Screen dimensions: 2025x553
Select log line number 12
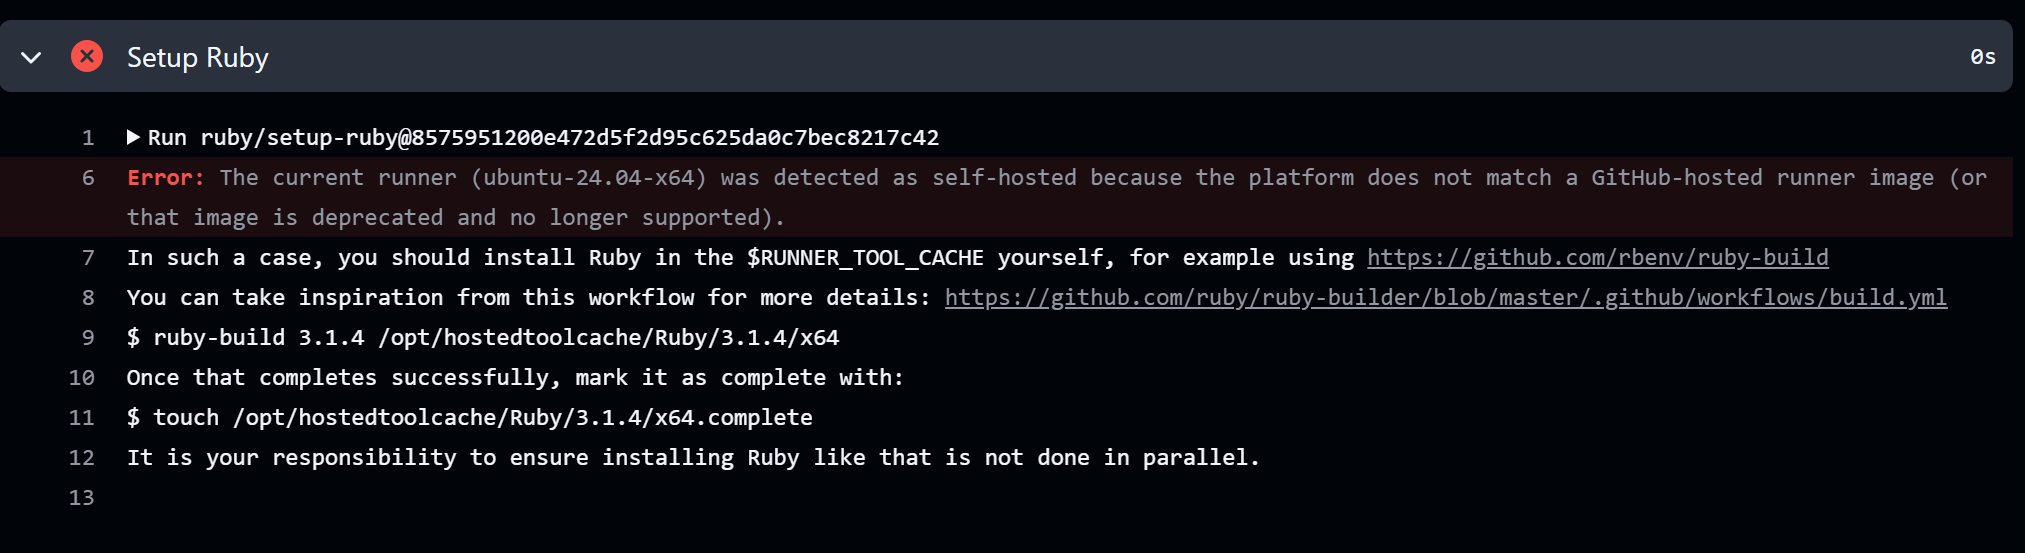[82, 458]
